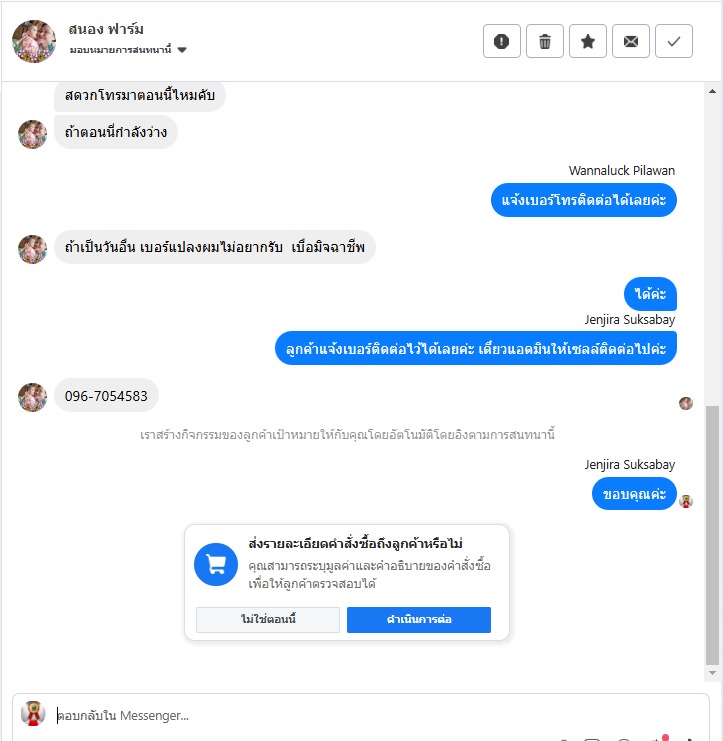Click the blue ดำเนินการต่อ button
The height and width of the screenshot is (741, 723).
(419, 620)
